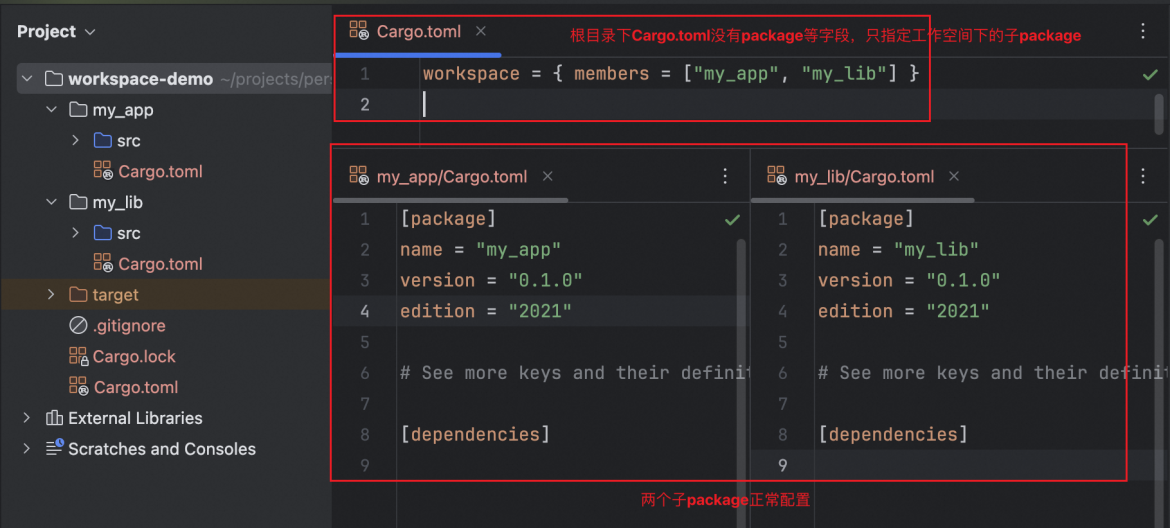This screenshot has height=528, width=1170.
Task: Click the Scratches and Consoles icon
Action: 54,448
